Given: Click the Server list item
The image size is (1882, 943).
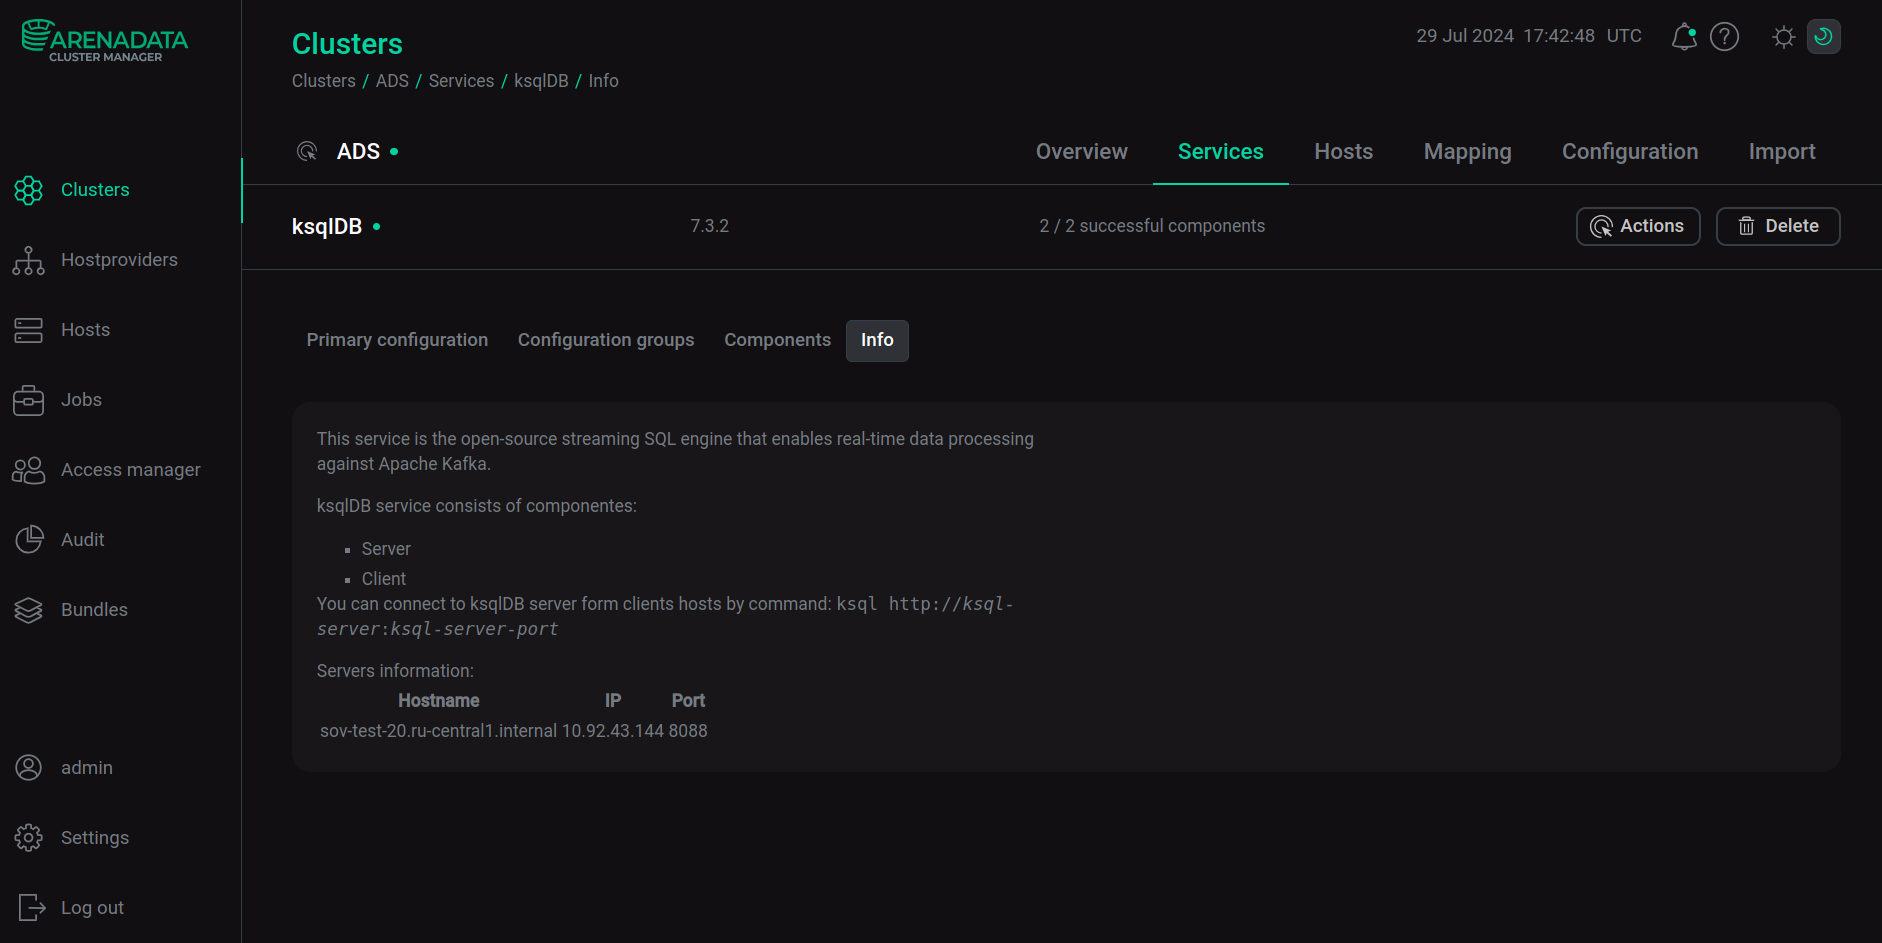Looking at the screenshot, I should (x=386, y=550).
